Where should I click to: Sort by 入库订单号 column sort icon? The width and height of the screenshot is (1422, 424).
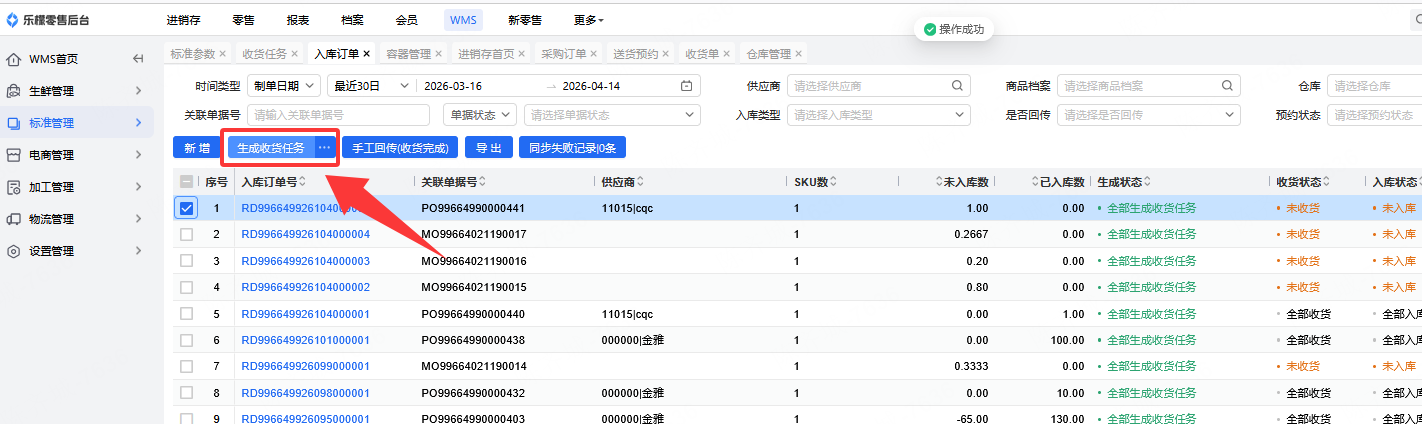(x=303, y=182)
